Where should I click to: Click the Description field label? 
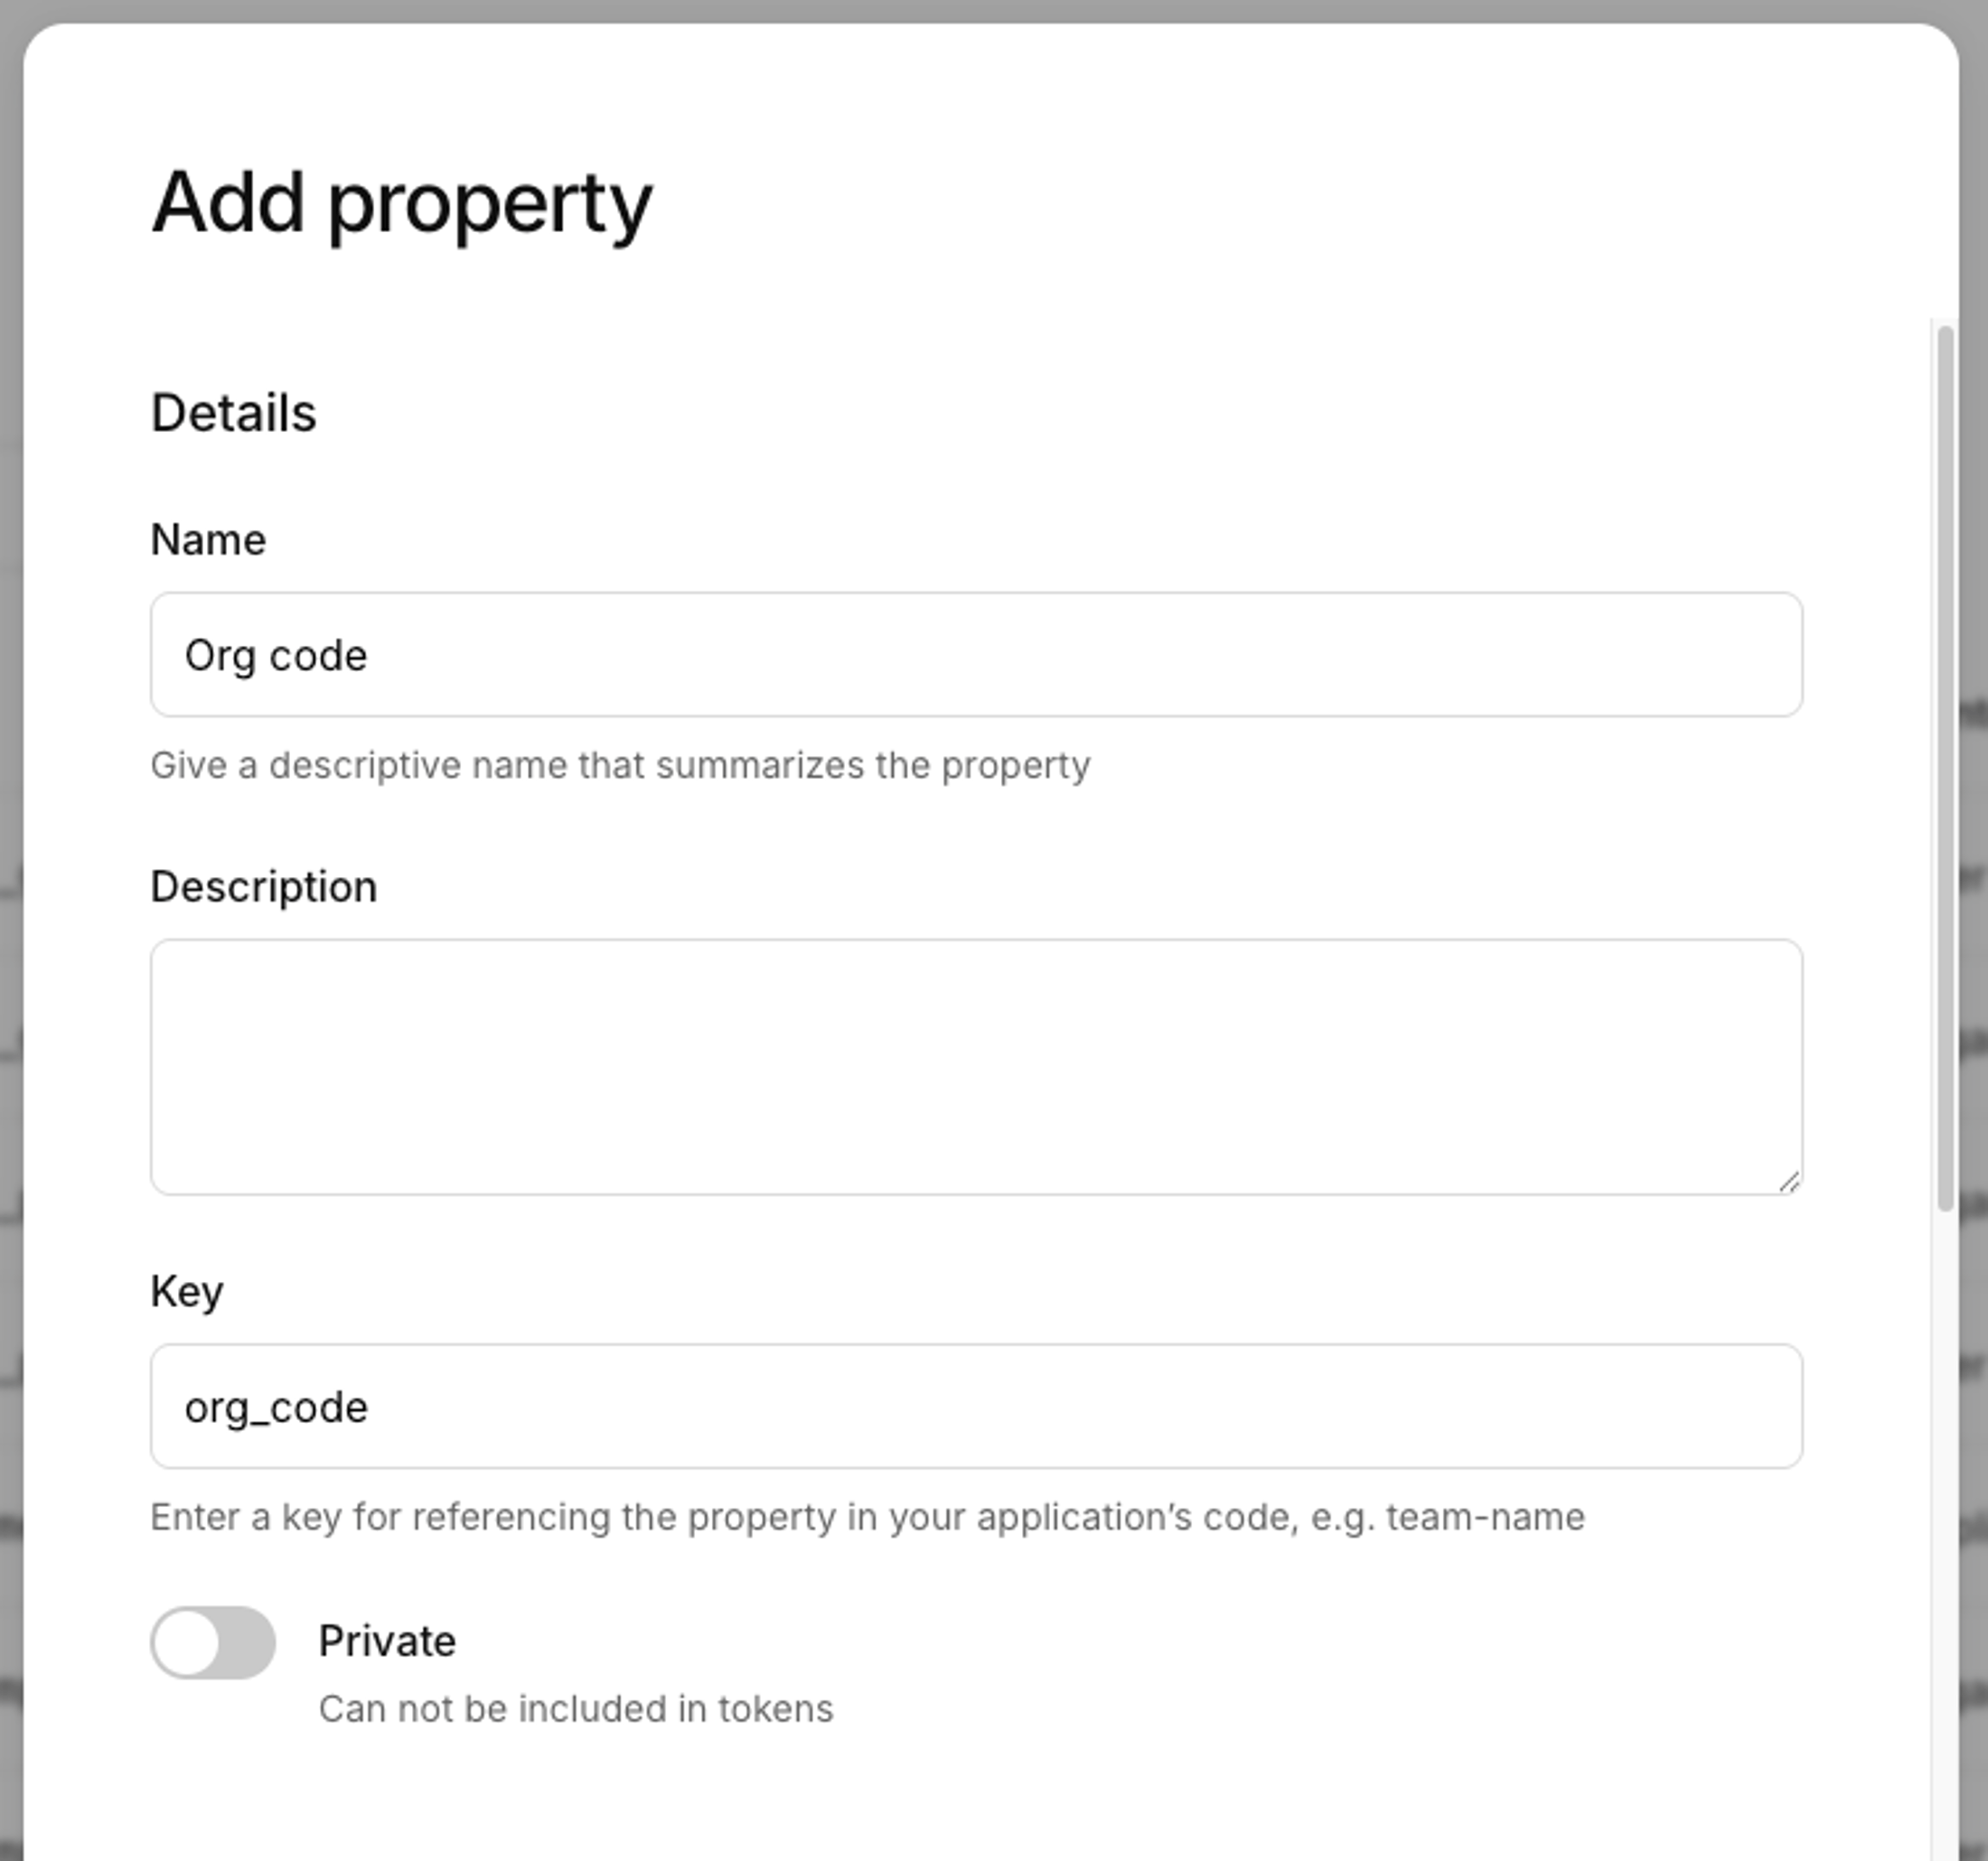tap(264, 885)
